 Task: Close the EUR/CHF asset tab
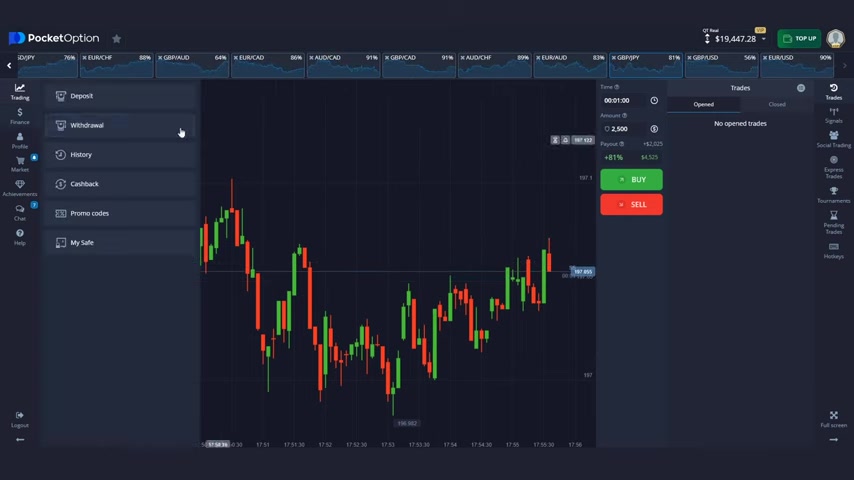[84, 58]
